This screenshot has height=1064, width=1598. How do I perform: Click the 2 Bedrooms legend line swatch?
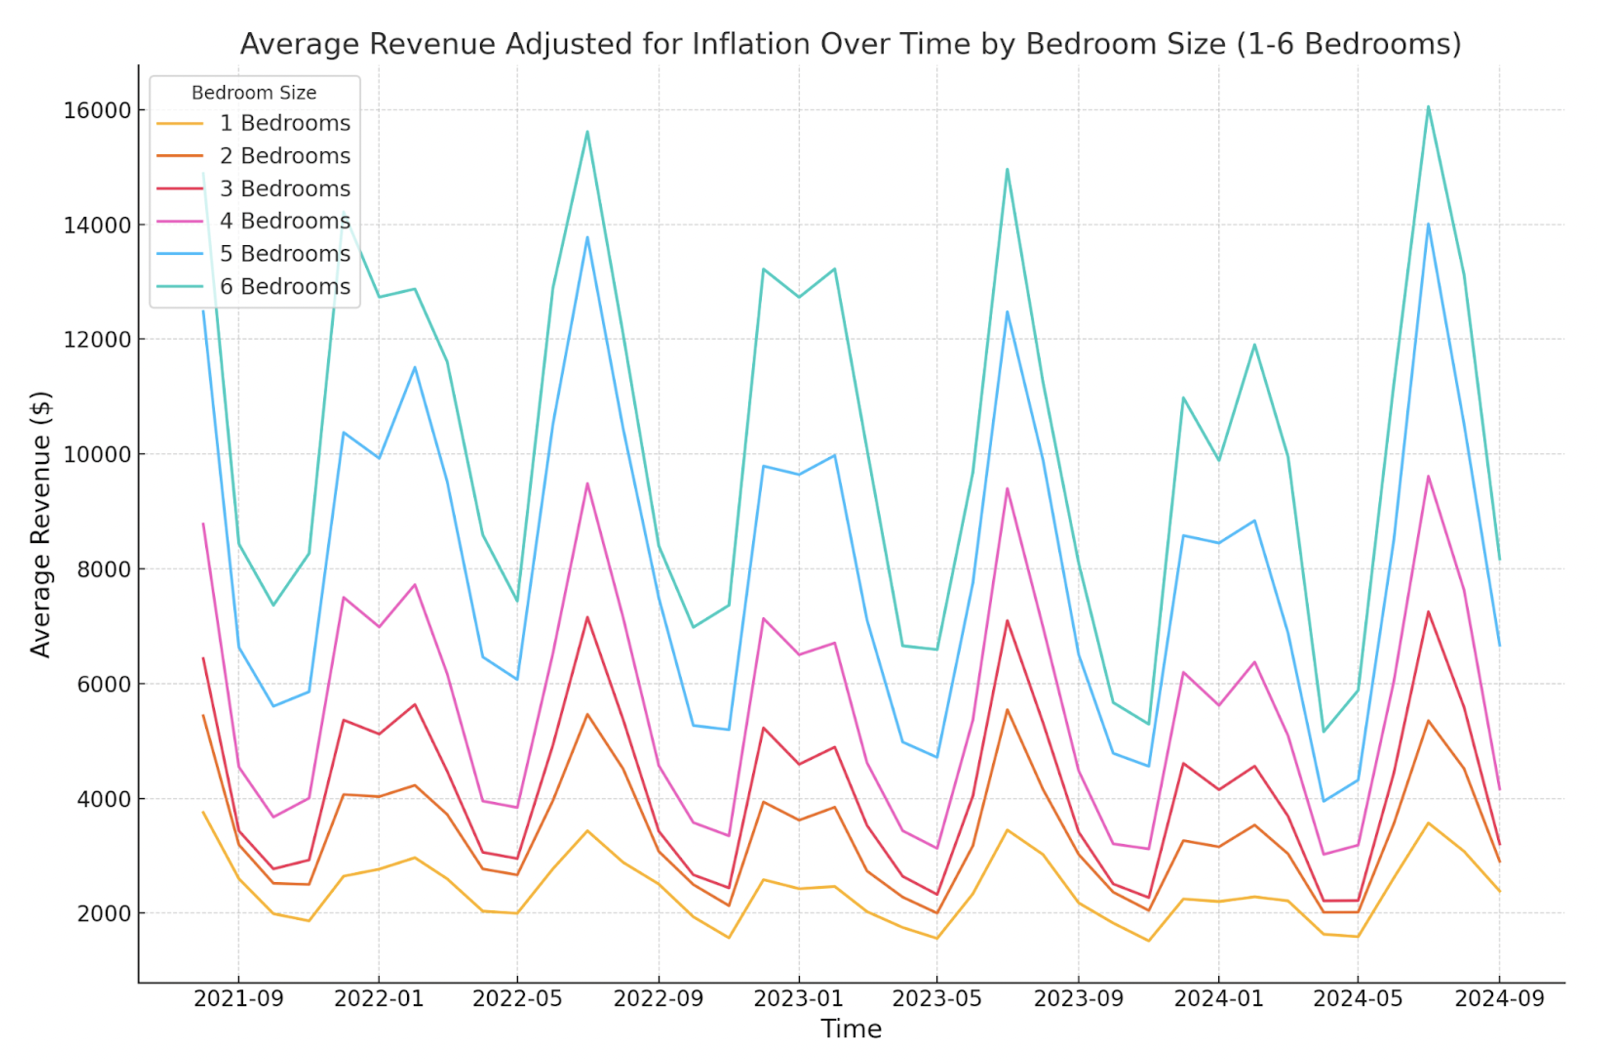tap(180, 157)
